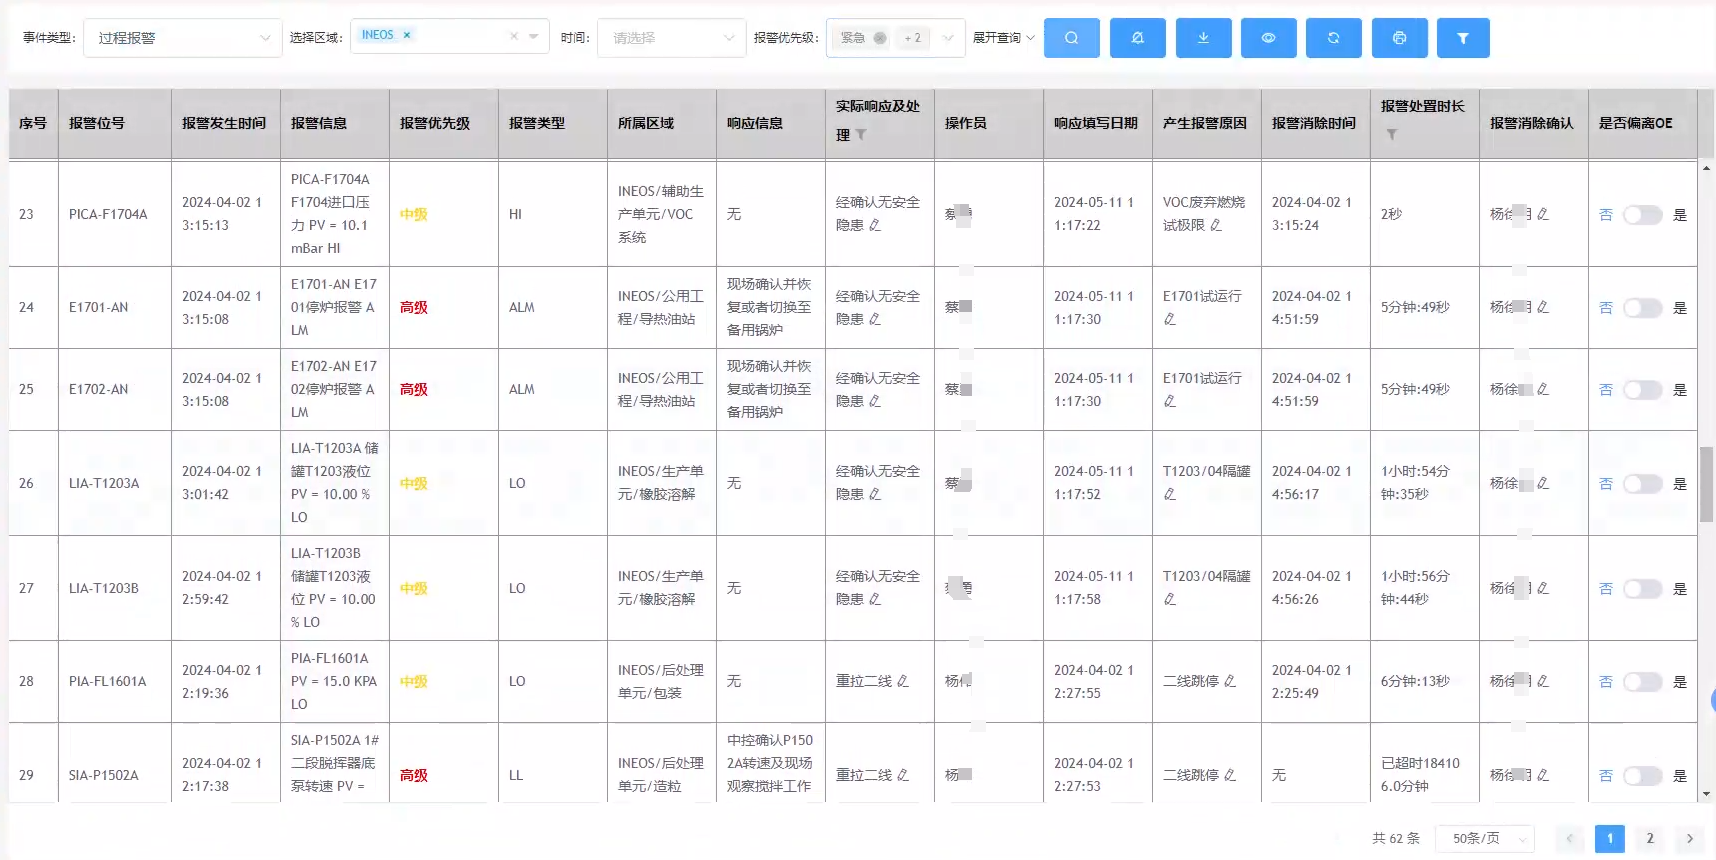
Task: Edit alarm cause T1203/04隔罐 in row 26
Action: coord(1170,495)
